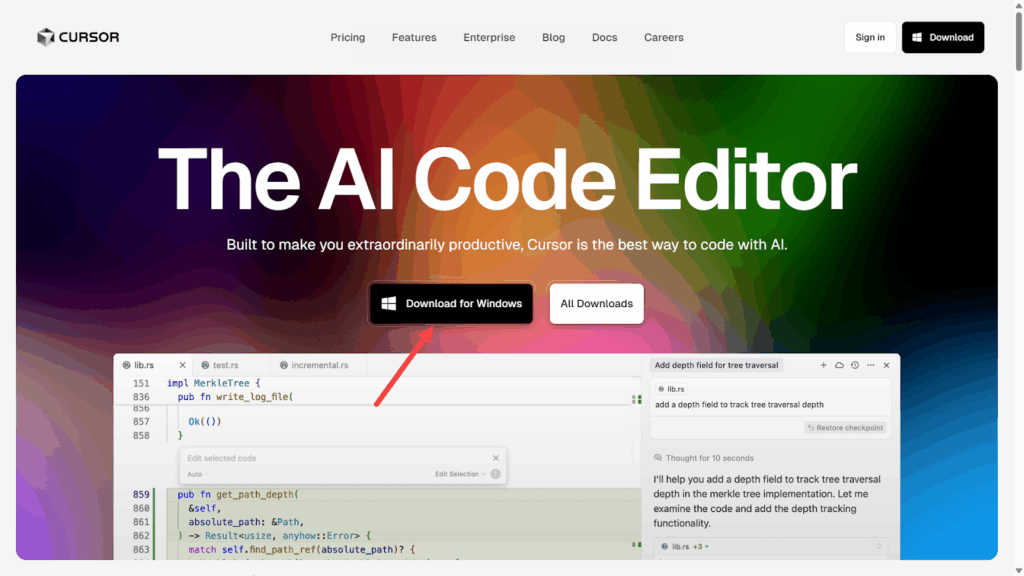
Task: Click code line 'Ok(())'
Action: [204, 421]
